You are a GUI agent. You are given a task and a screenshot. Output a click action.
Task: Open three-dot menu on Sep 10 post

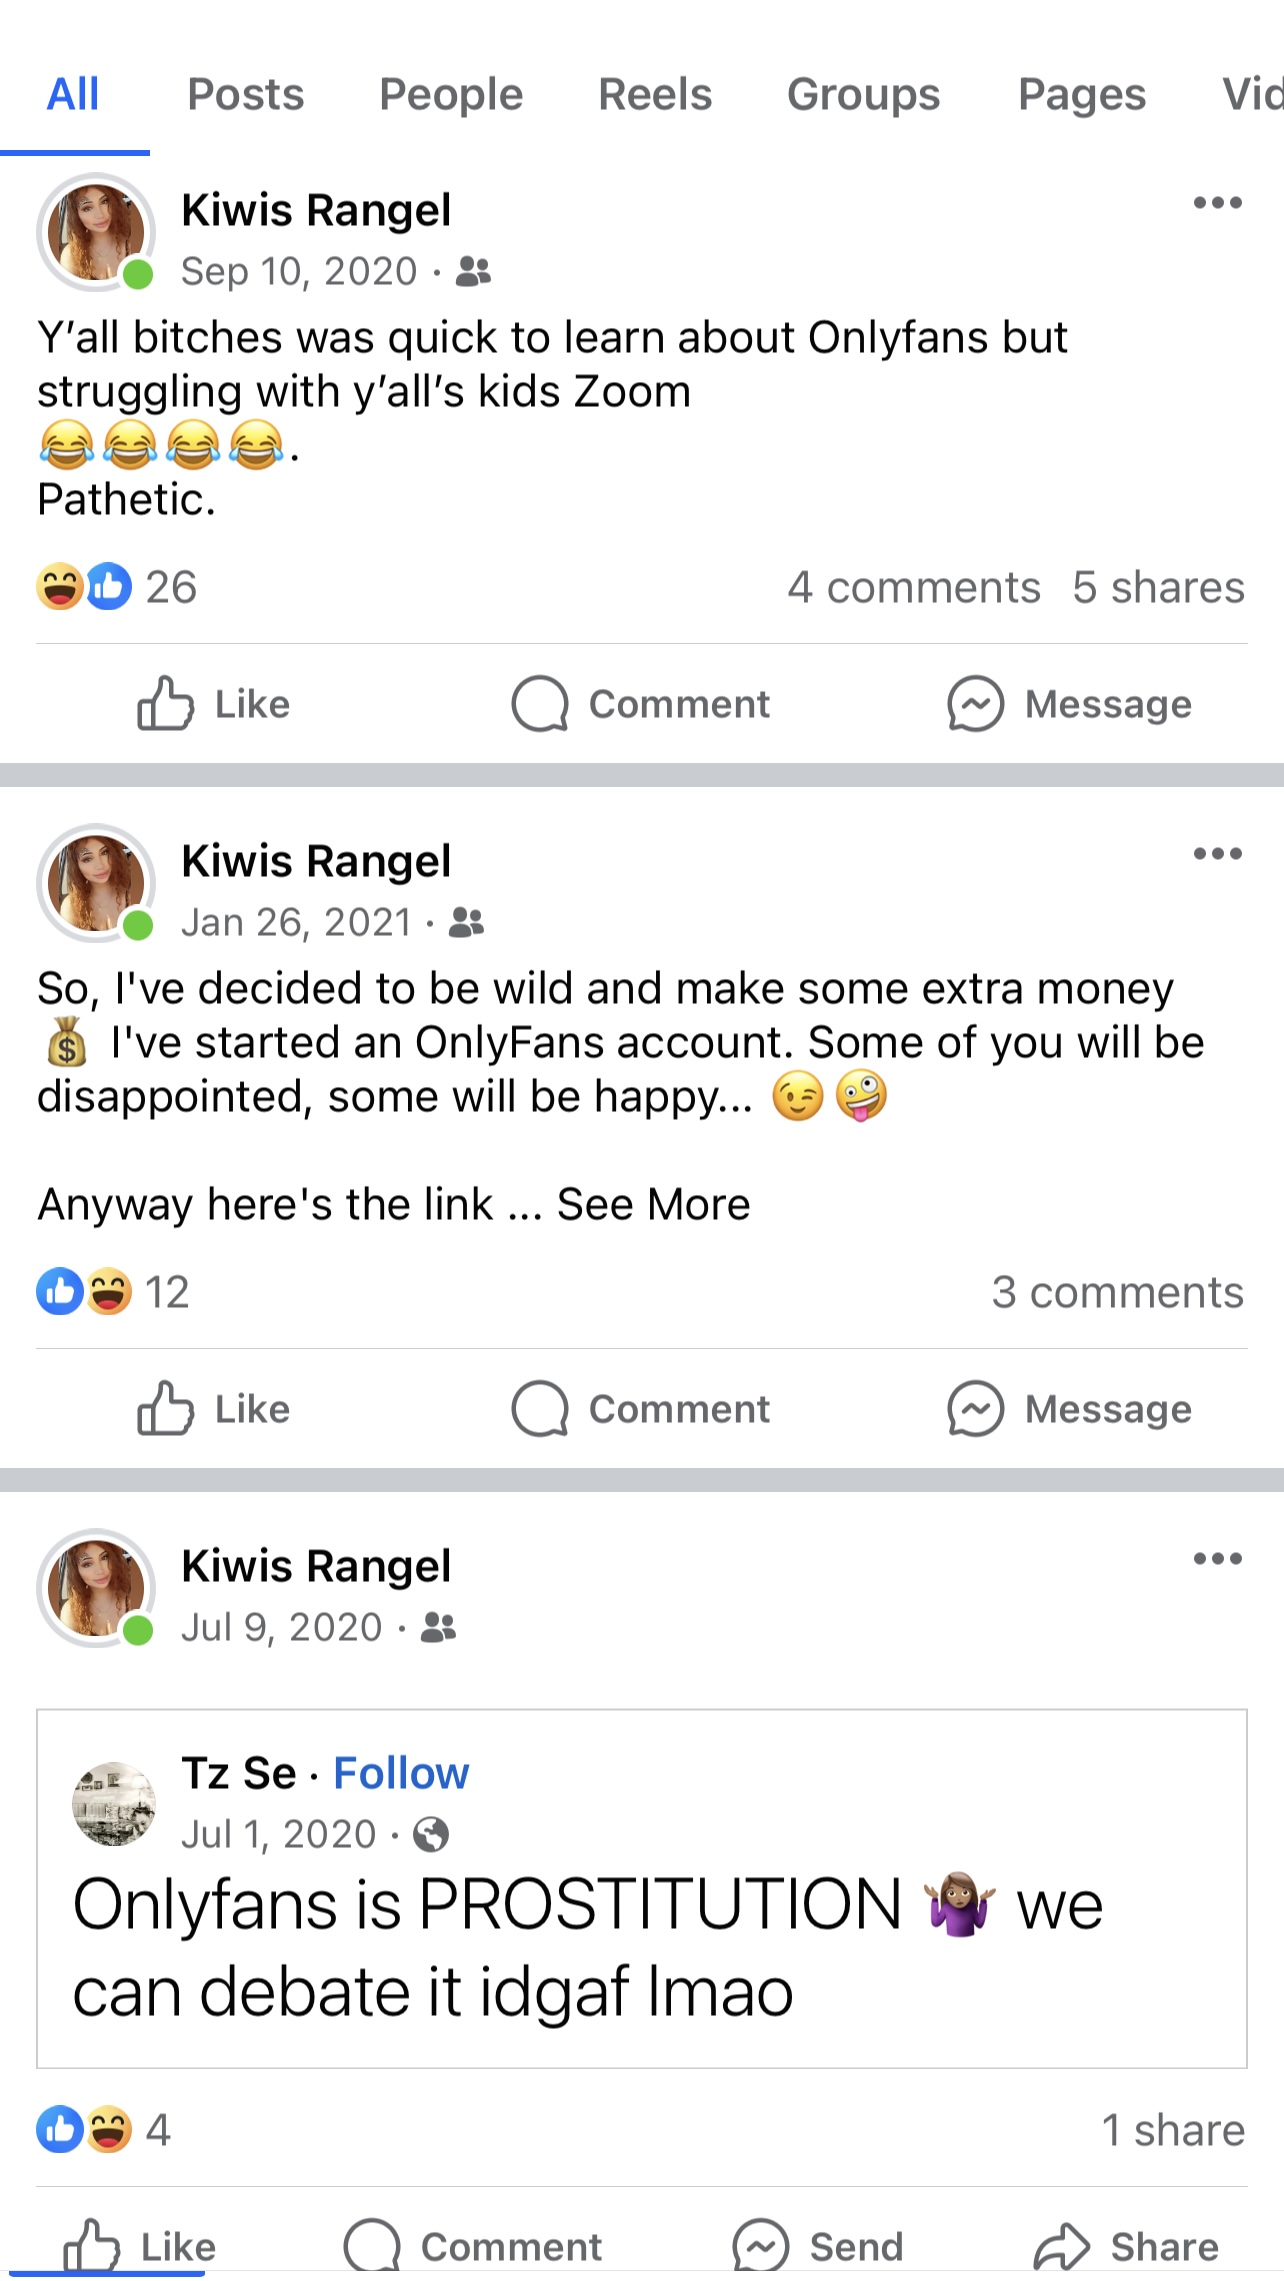[1217, 203]
